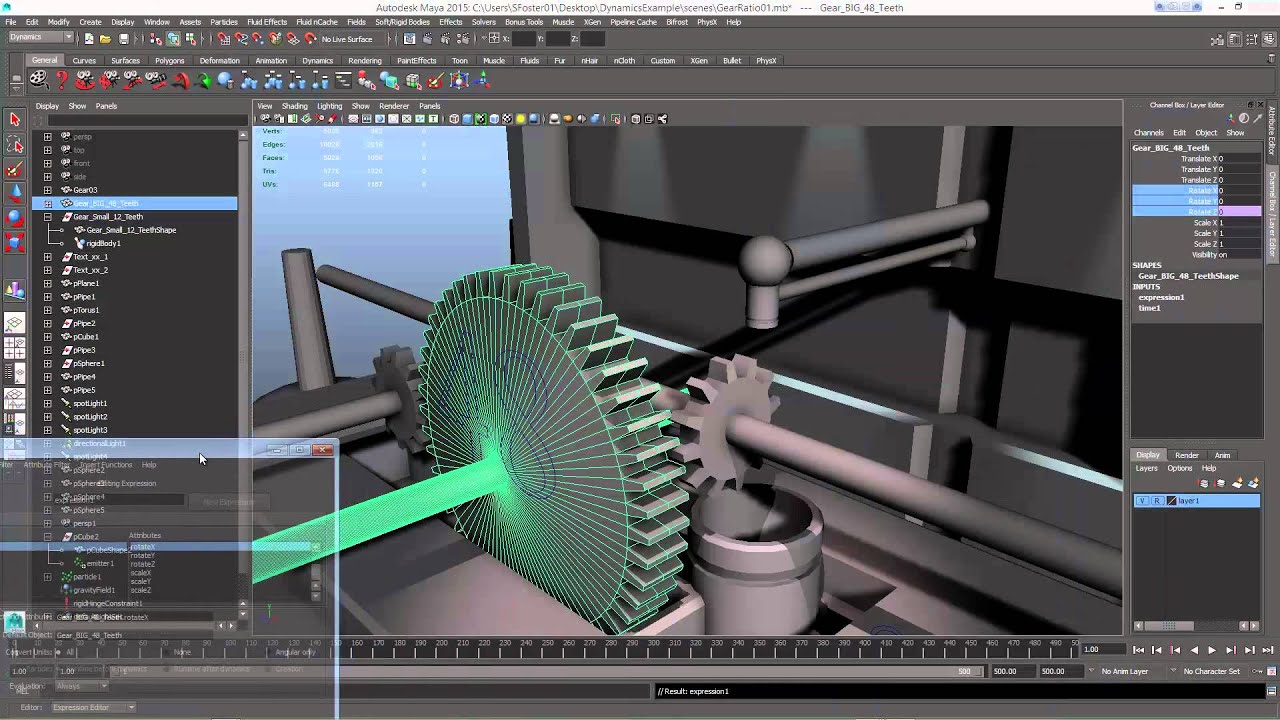Click the wireframe cube viewport icon
This screenshot has width=1280, height=720.
pos(454,119)
